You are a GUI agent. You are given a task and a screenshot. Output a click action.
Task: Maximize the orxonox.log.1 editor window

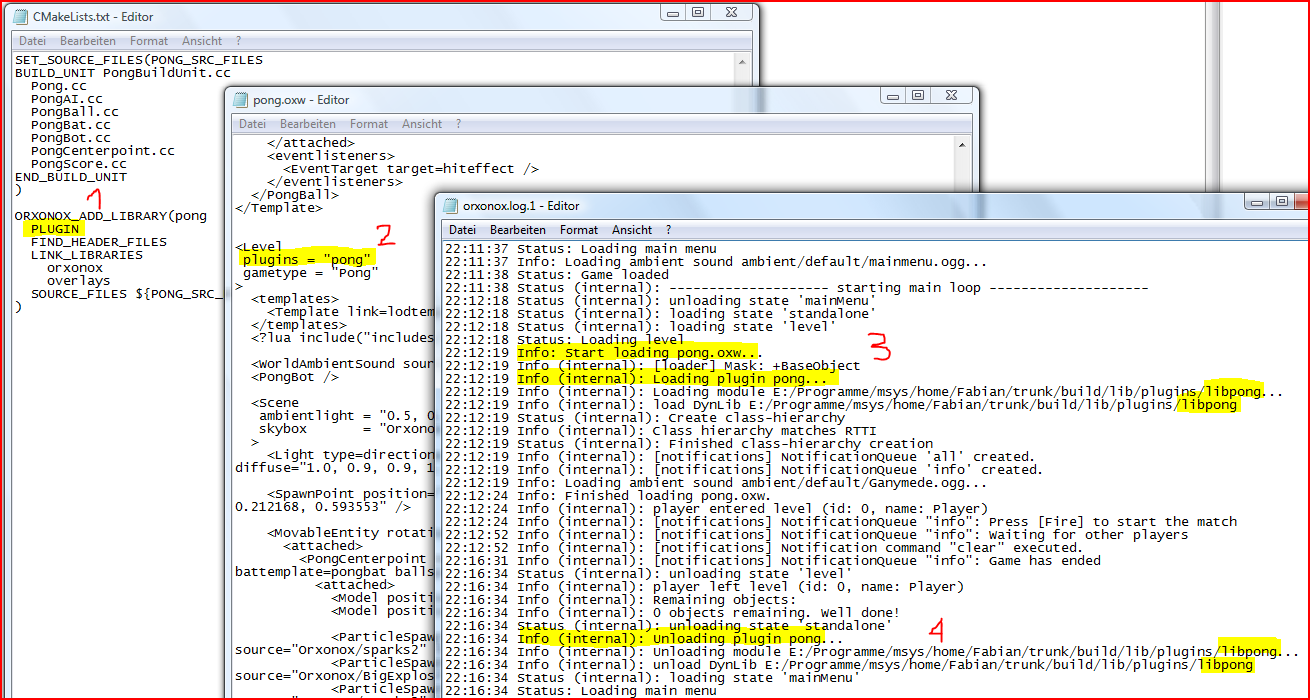coord(1282,201)
